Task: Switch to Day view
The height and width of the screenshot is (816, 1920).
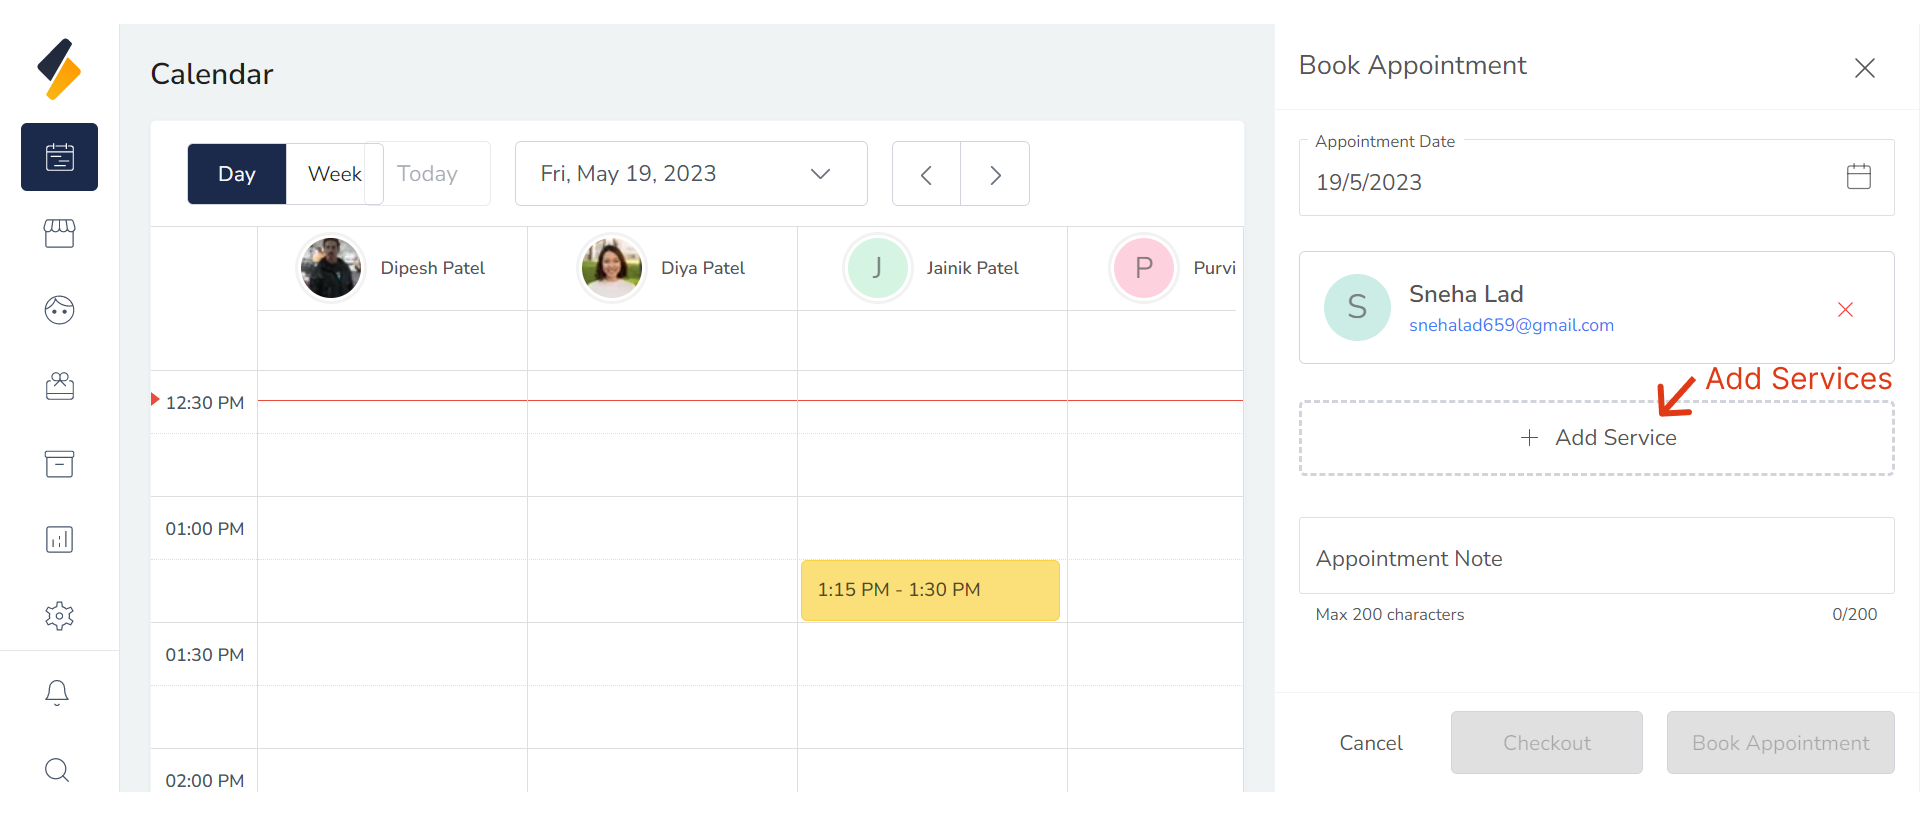Action: 237,174
